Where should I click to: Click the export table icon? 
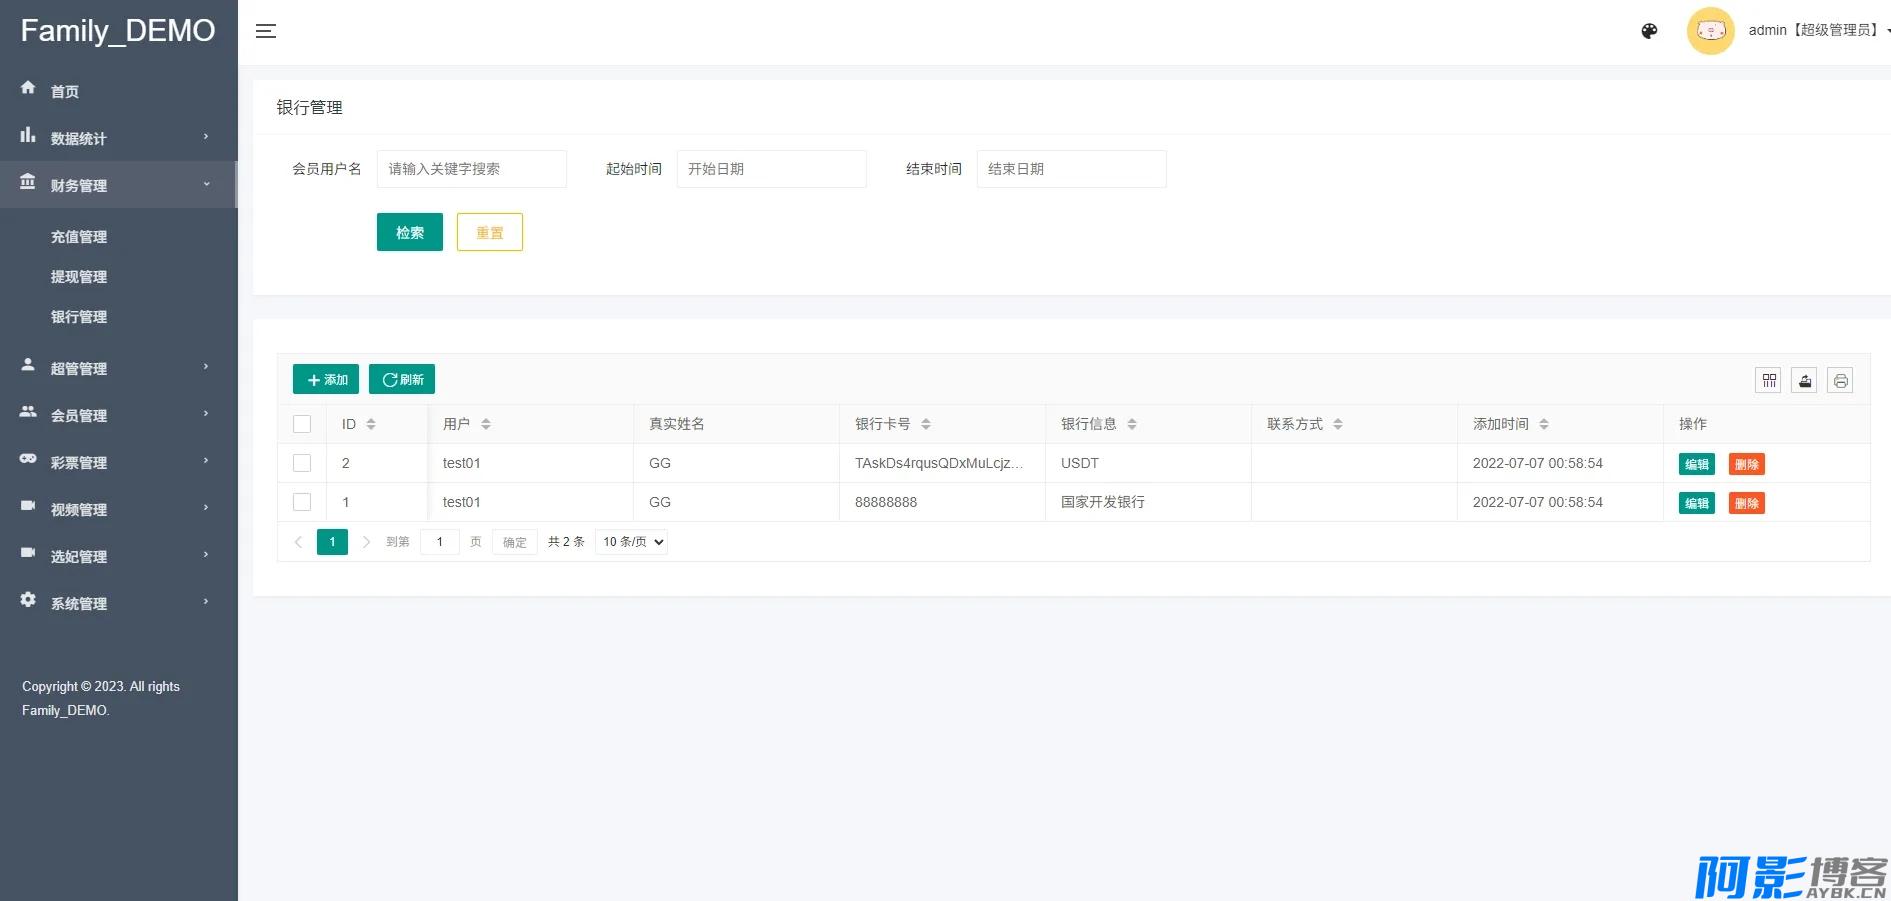[x=1804, y=380]
